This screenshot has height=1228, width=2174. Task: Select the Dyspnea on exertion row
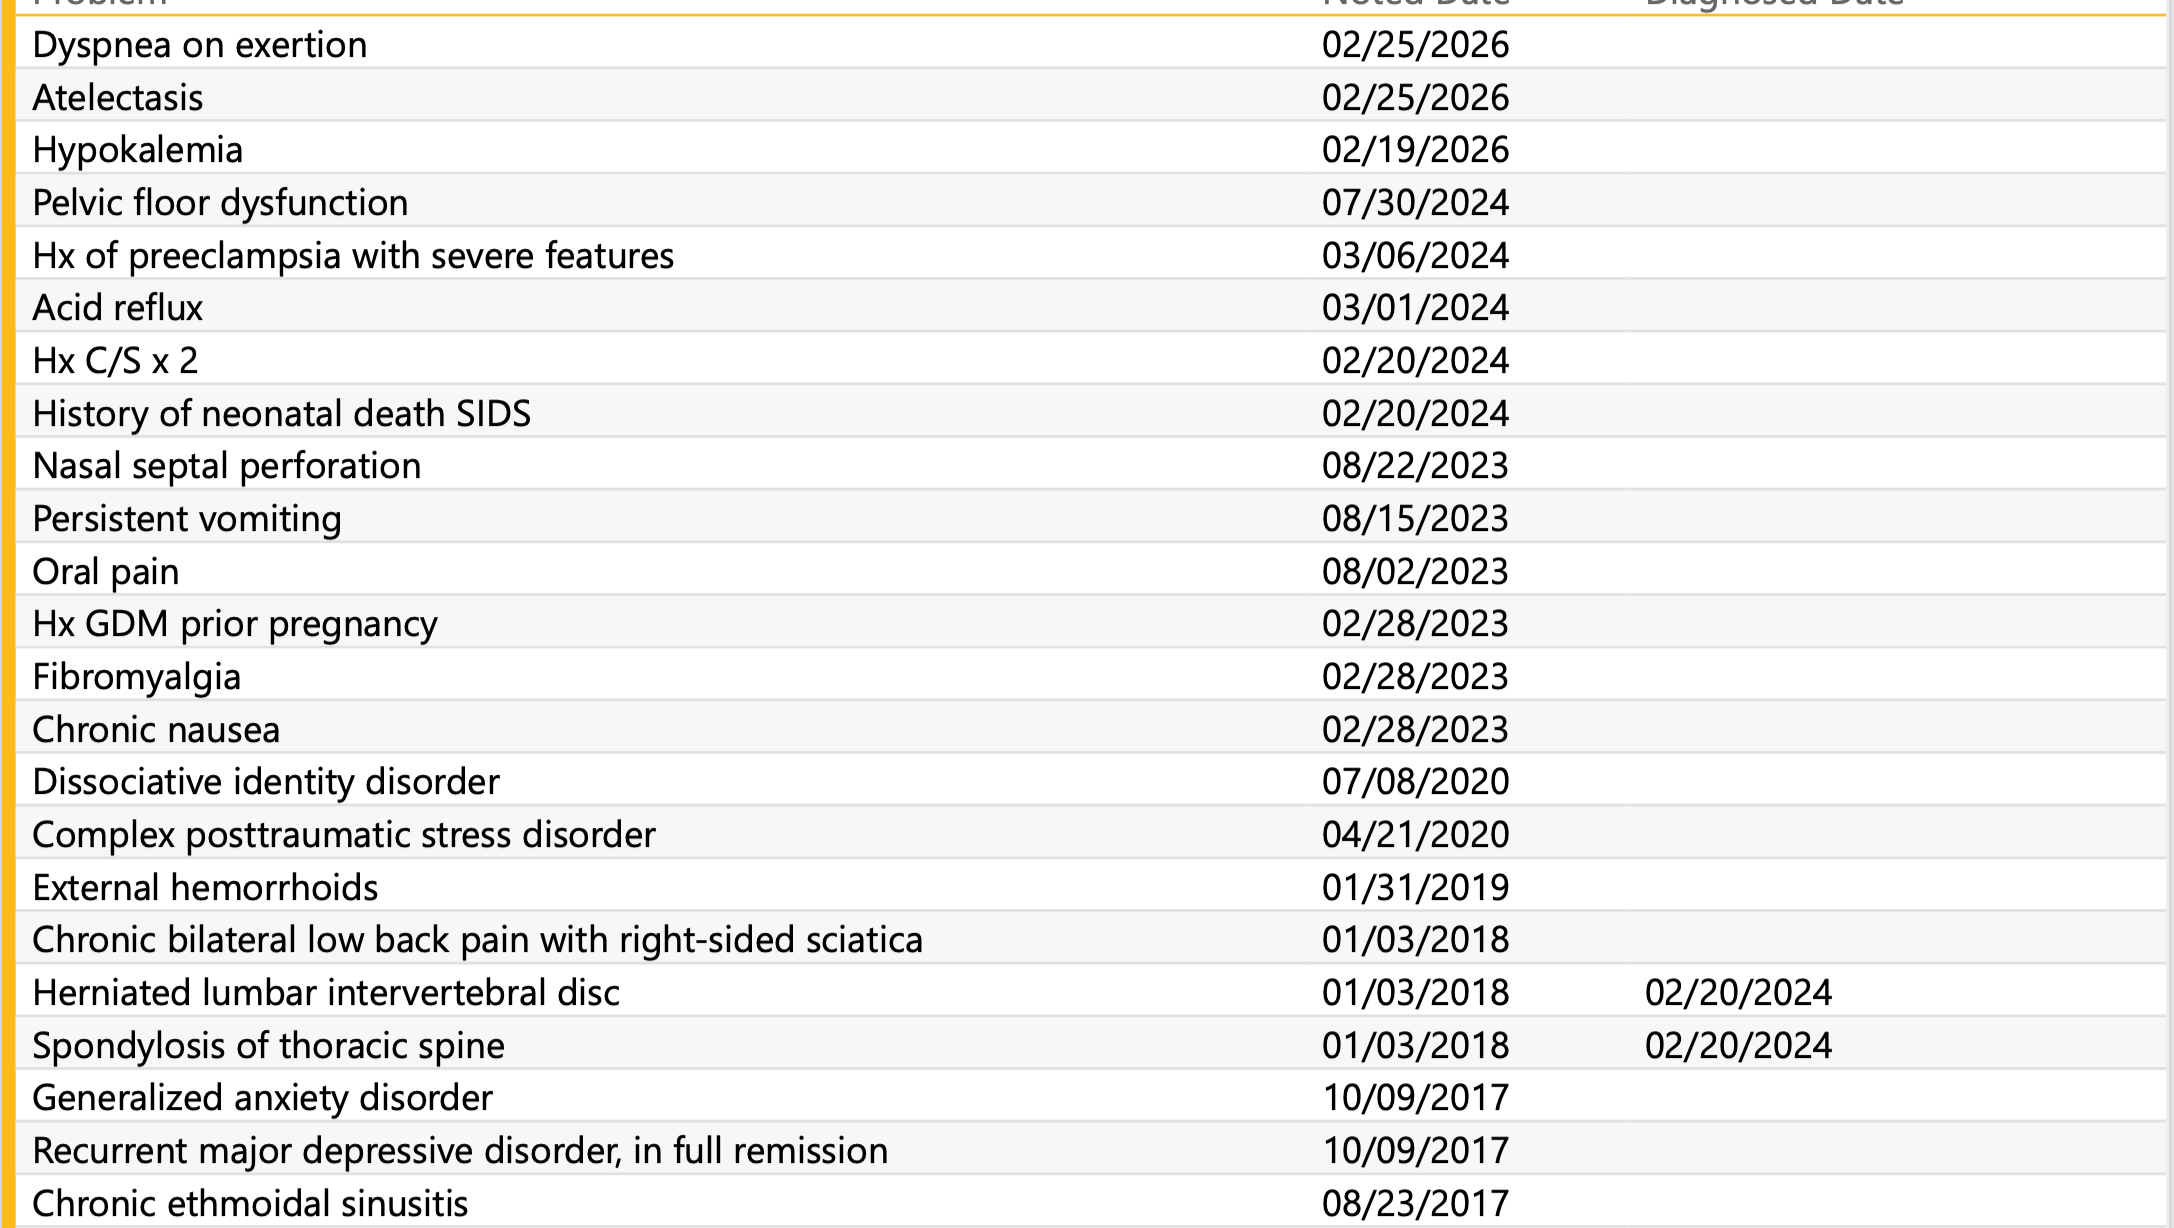[x=199, y=45]
